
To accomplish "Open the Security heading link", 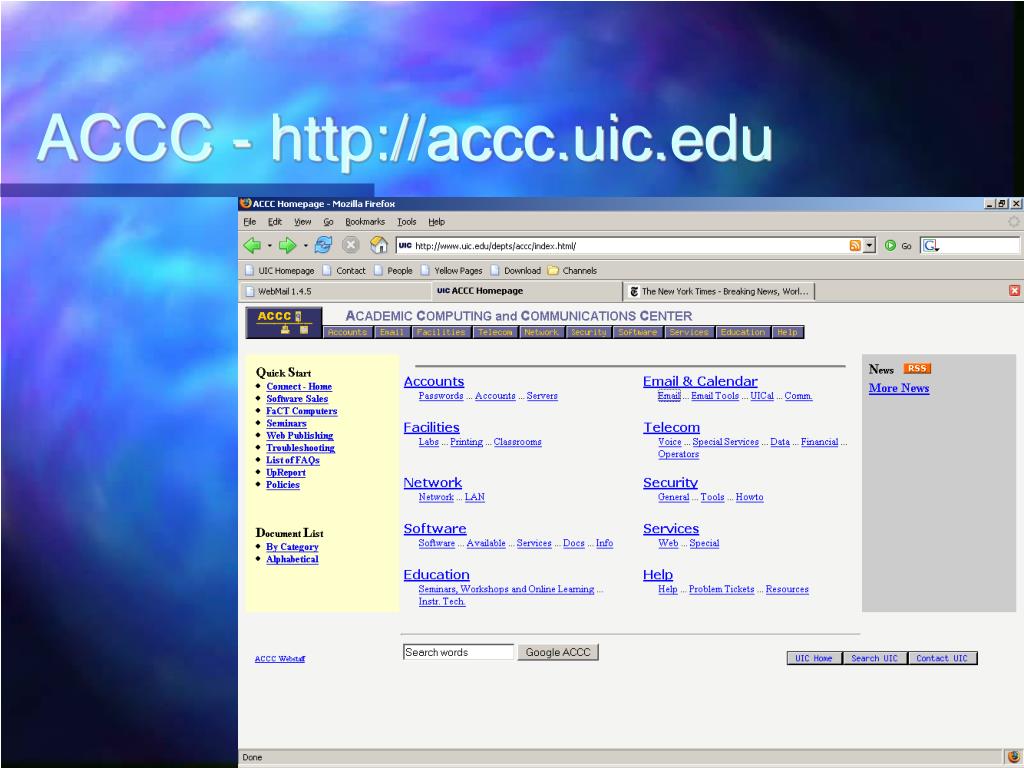I will pos(670,483).
